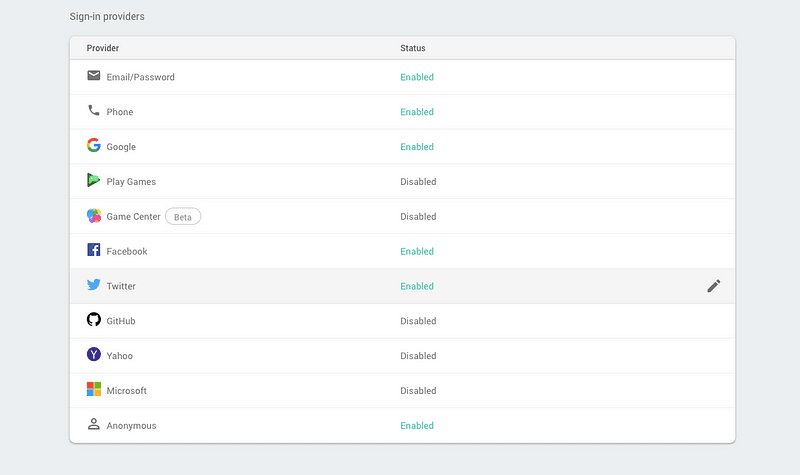Image resolution: width=800 pixels, height=475 pixels.
Task: Click Enabled status for Email/Password
Action: click(x=417, y=77)
